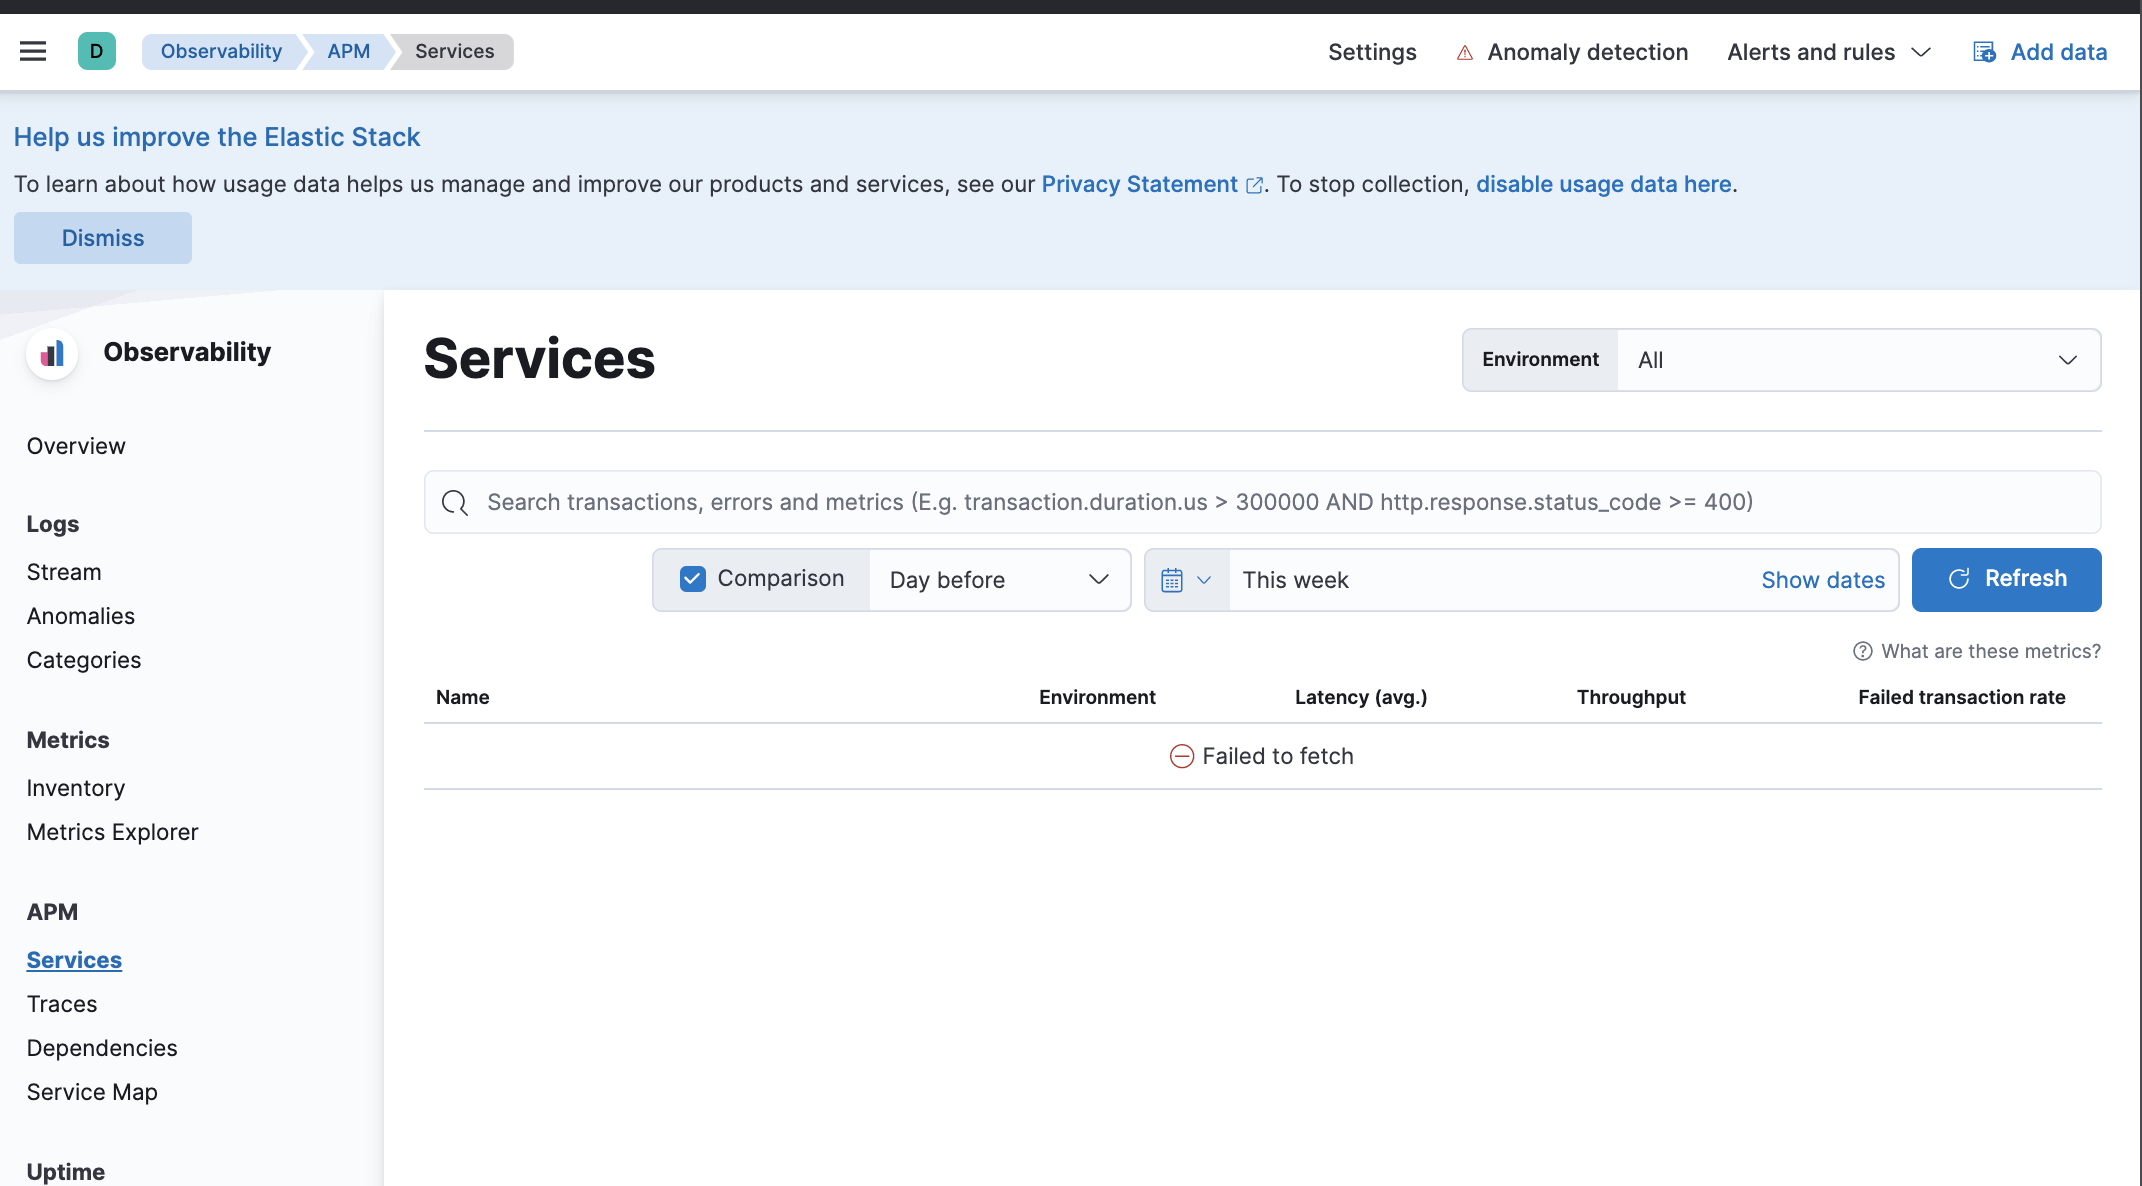This screenshot has width=2142, height=1186.
Task: Click the search magnifier icon
Action: [x=455, y=502]
